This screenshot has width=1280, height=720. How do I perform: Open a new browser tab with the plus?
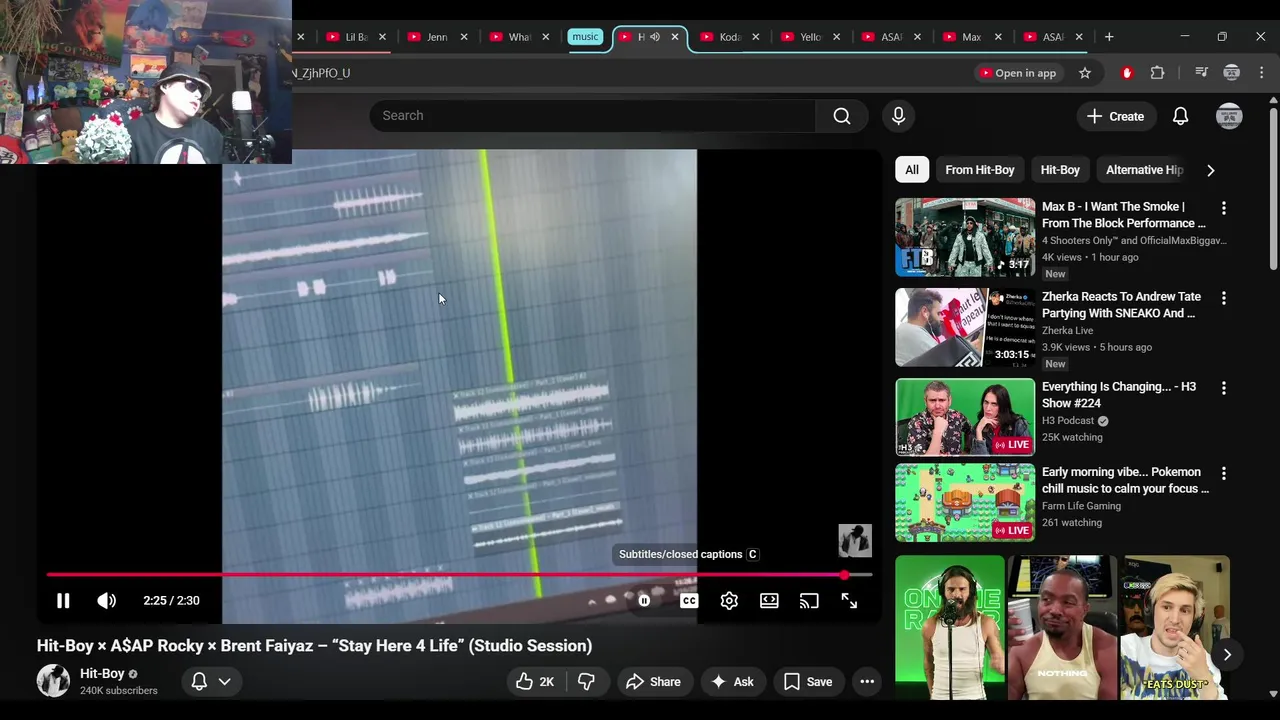pos(1108,37)
